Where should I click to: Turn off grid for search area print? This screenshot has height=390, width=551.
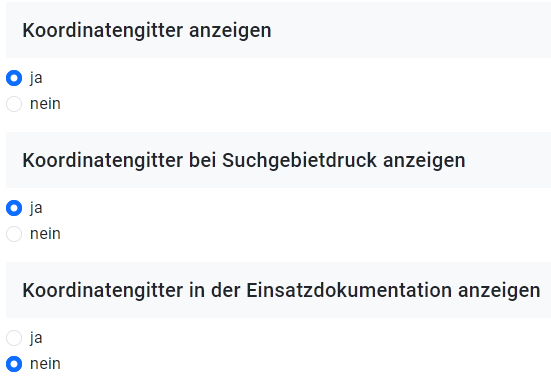14,234
